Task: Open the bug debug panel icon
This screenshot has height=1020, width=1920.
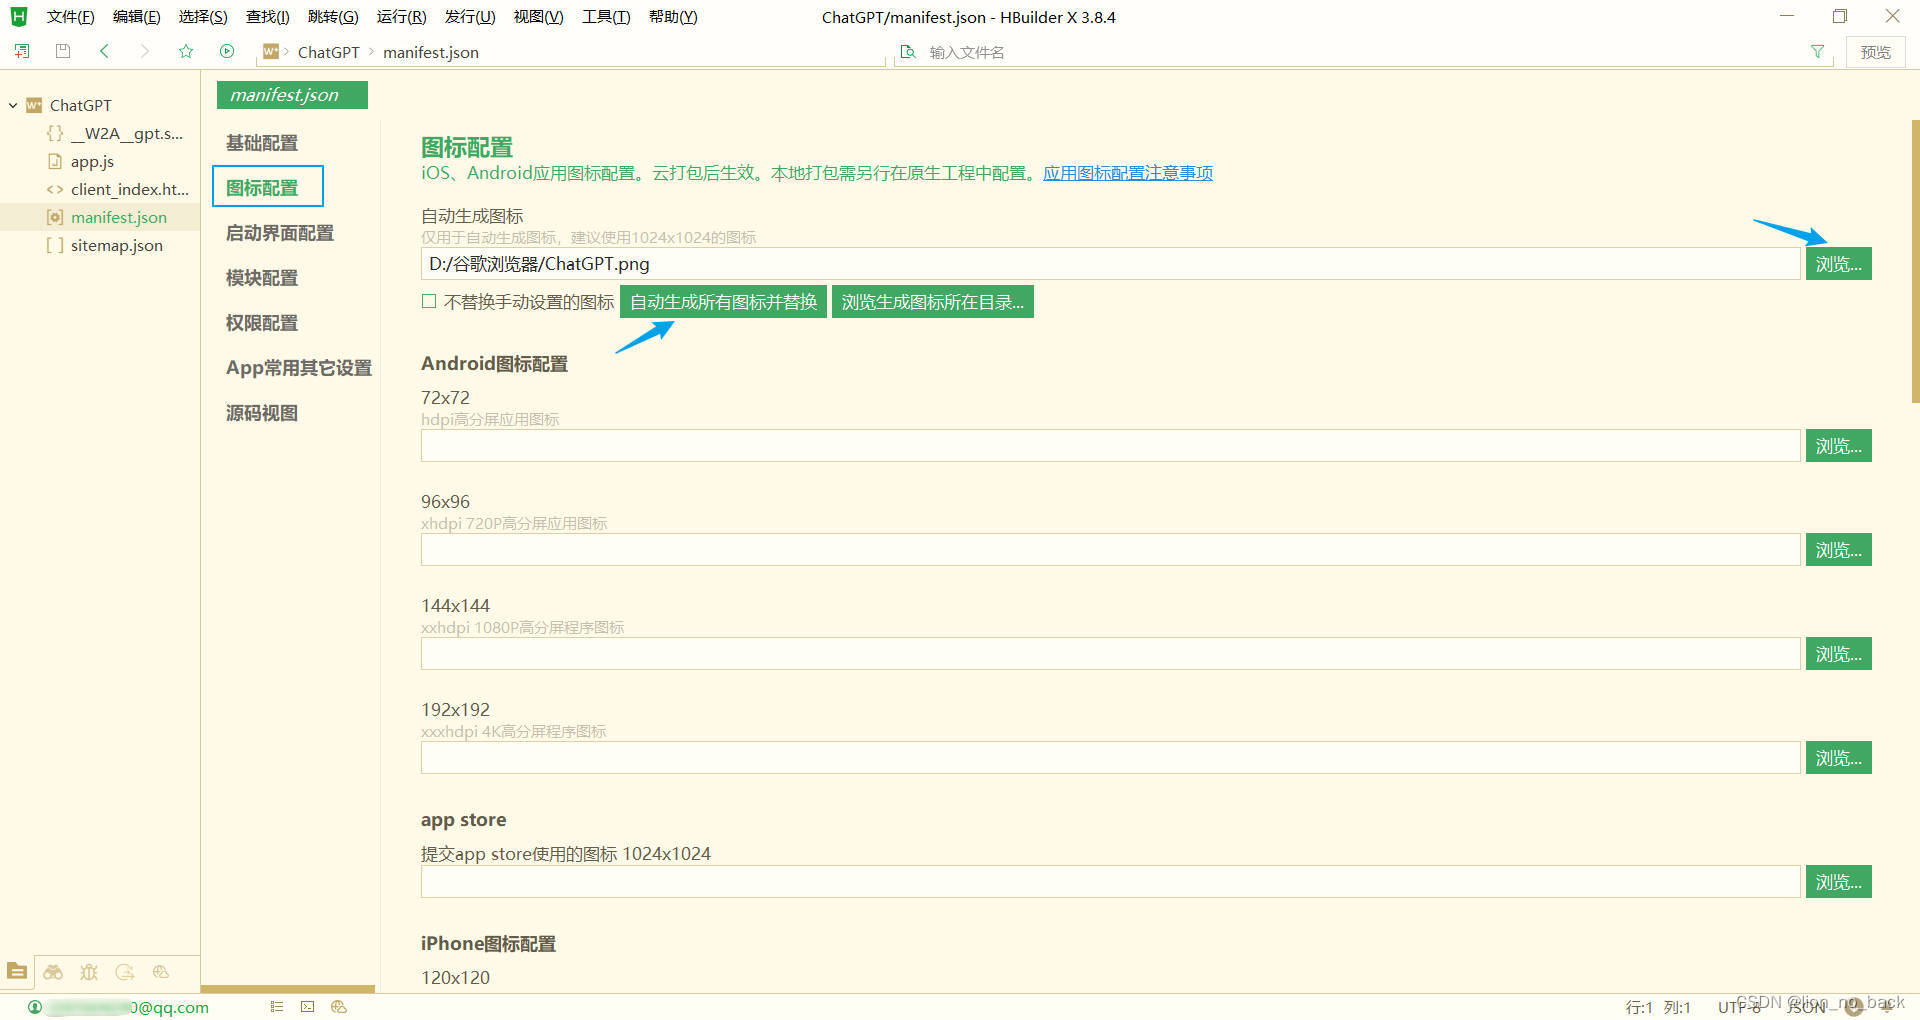Action: [89, 972]
